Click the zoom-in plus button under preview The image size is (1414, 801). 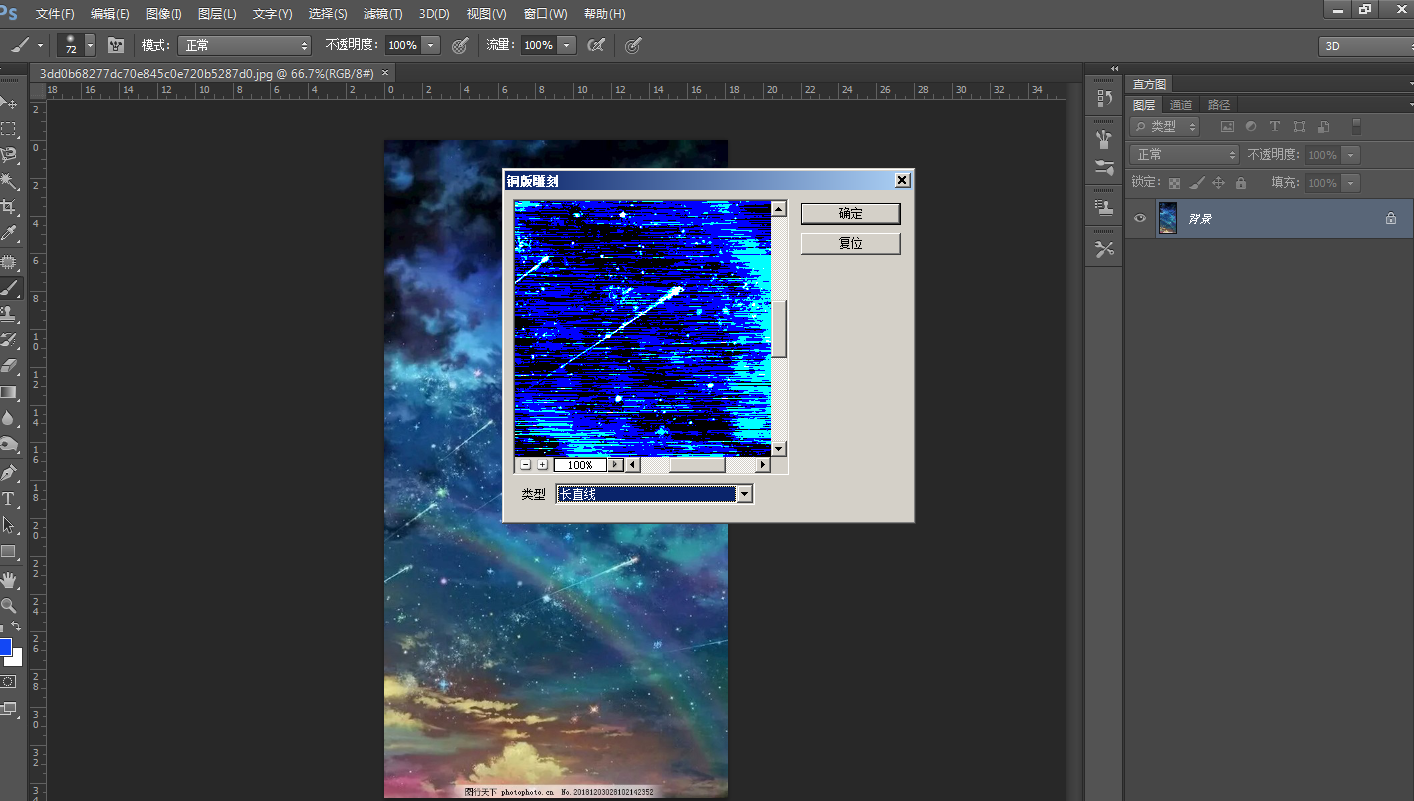[x=542, y=465]
